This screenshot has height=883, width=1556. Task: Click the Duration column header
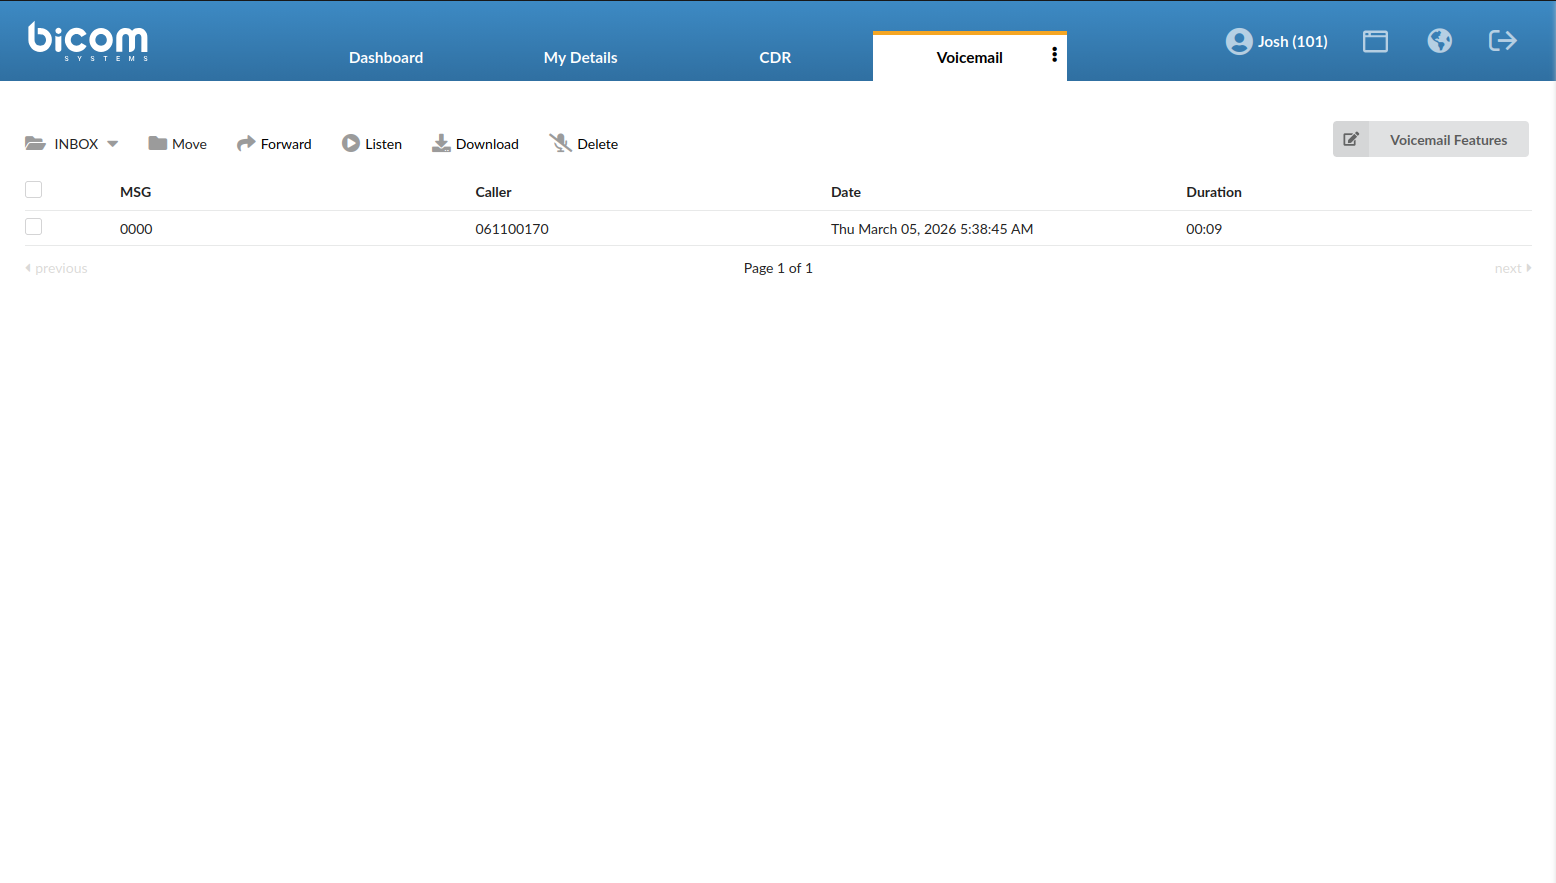point(1214,192)
